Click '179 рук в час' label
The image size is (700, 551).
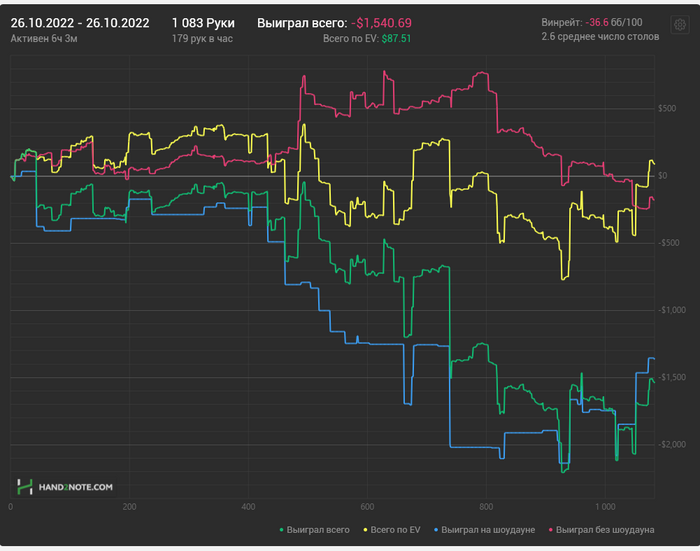(202, 39)
